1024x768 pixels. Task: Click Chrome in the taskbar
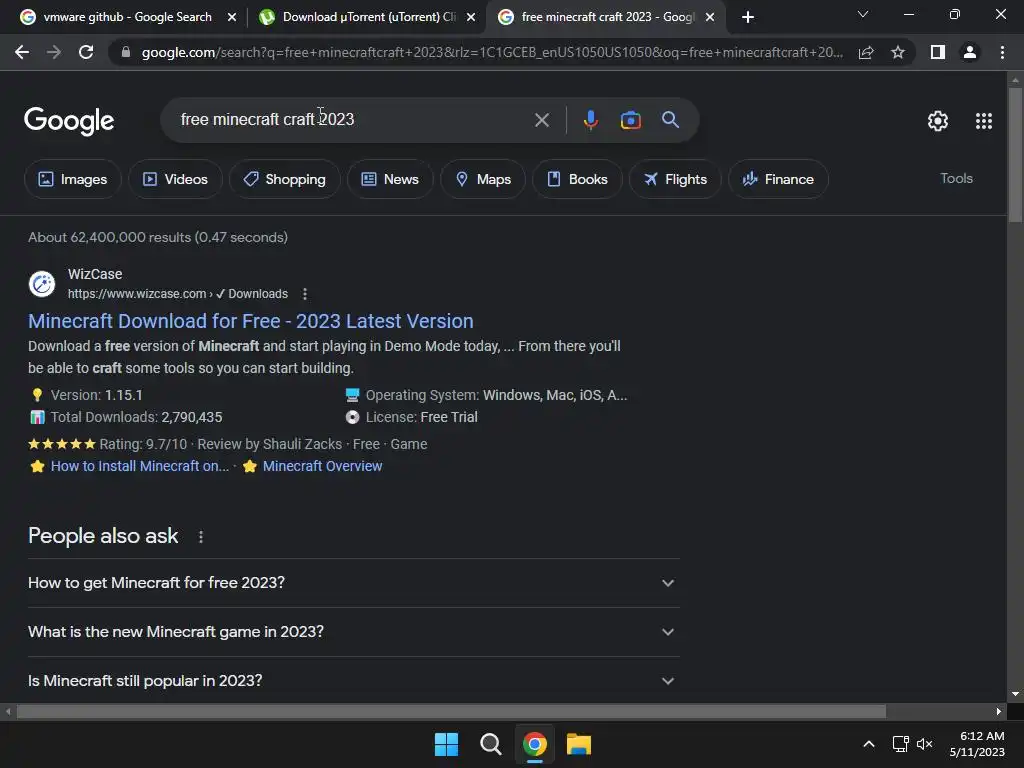(x=534, y=744)
